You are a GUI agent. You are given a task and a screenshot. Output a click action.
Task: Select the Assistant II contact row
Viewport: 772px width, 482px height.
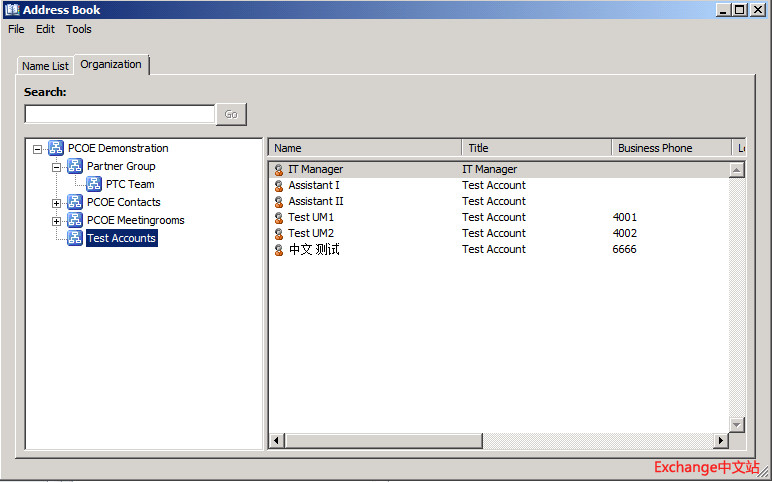coord(316,201)
